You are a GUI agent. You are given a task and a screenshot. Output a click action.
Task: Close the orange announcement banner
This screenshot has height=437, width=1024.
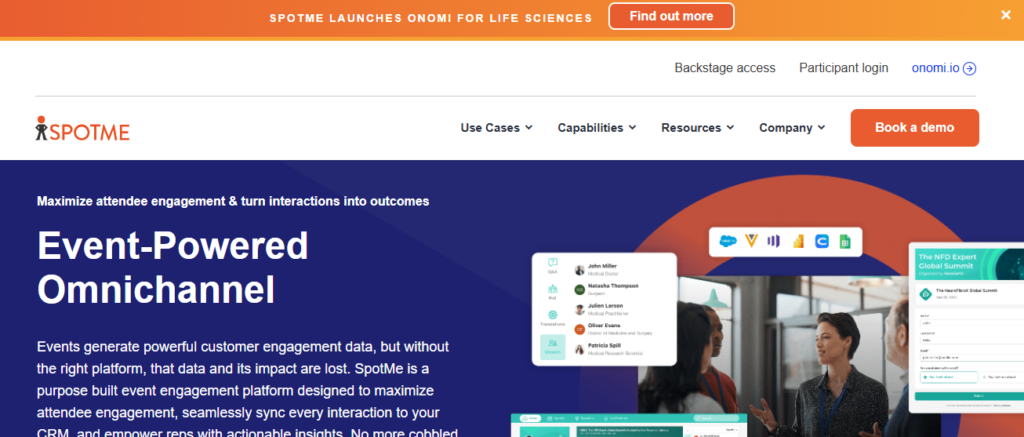click(1006, 15)
